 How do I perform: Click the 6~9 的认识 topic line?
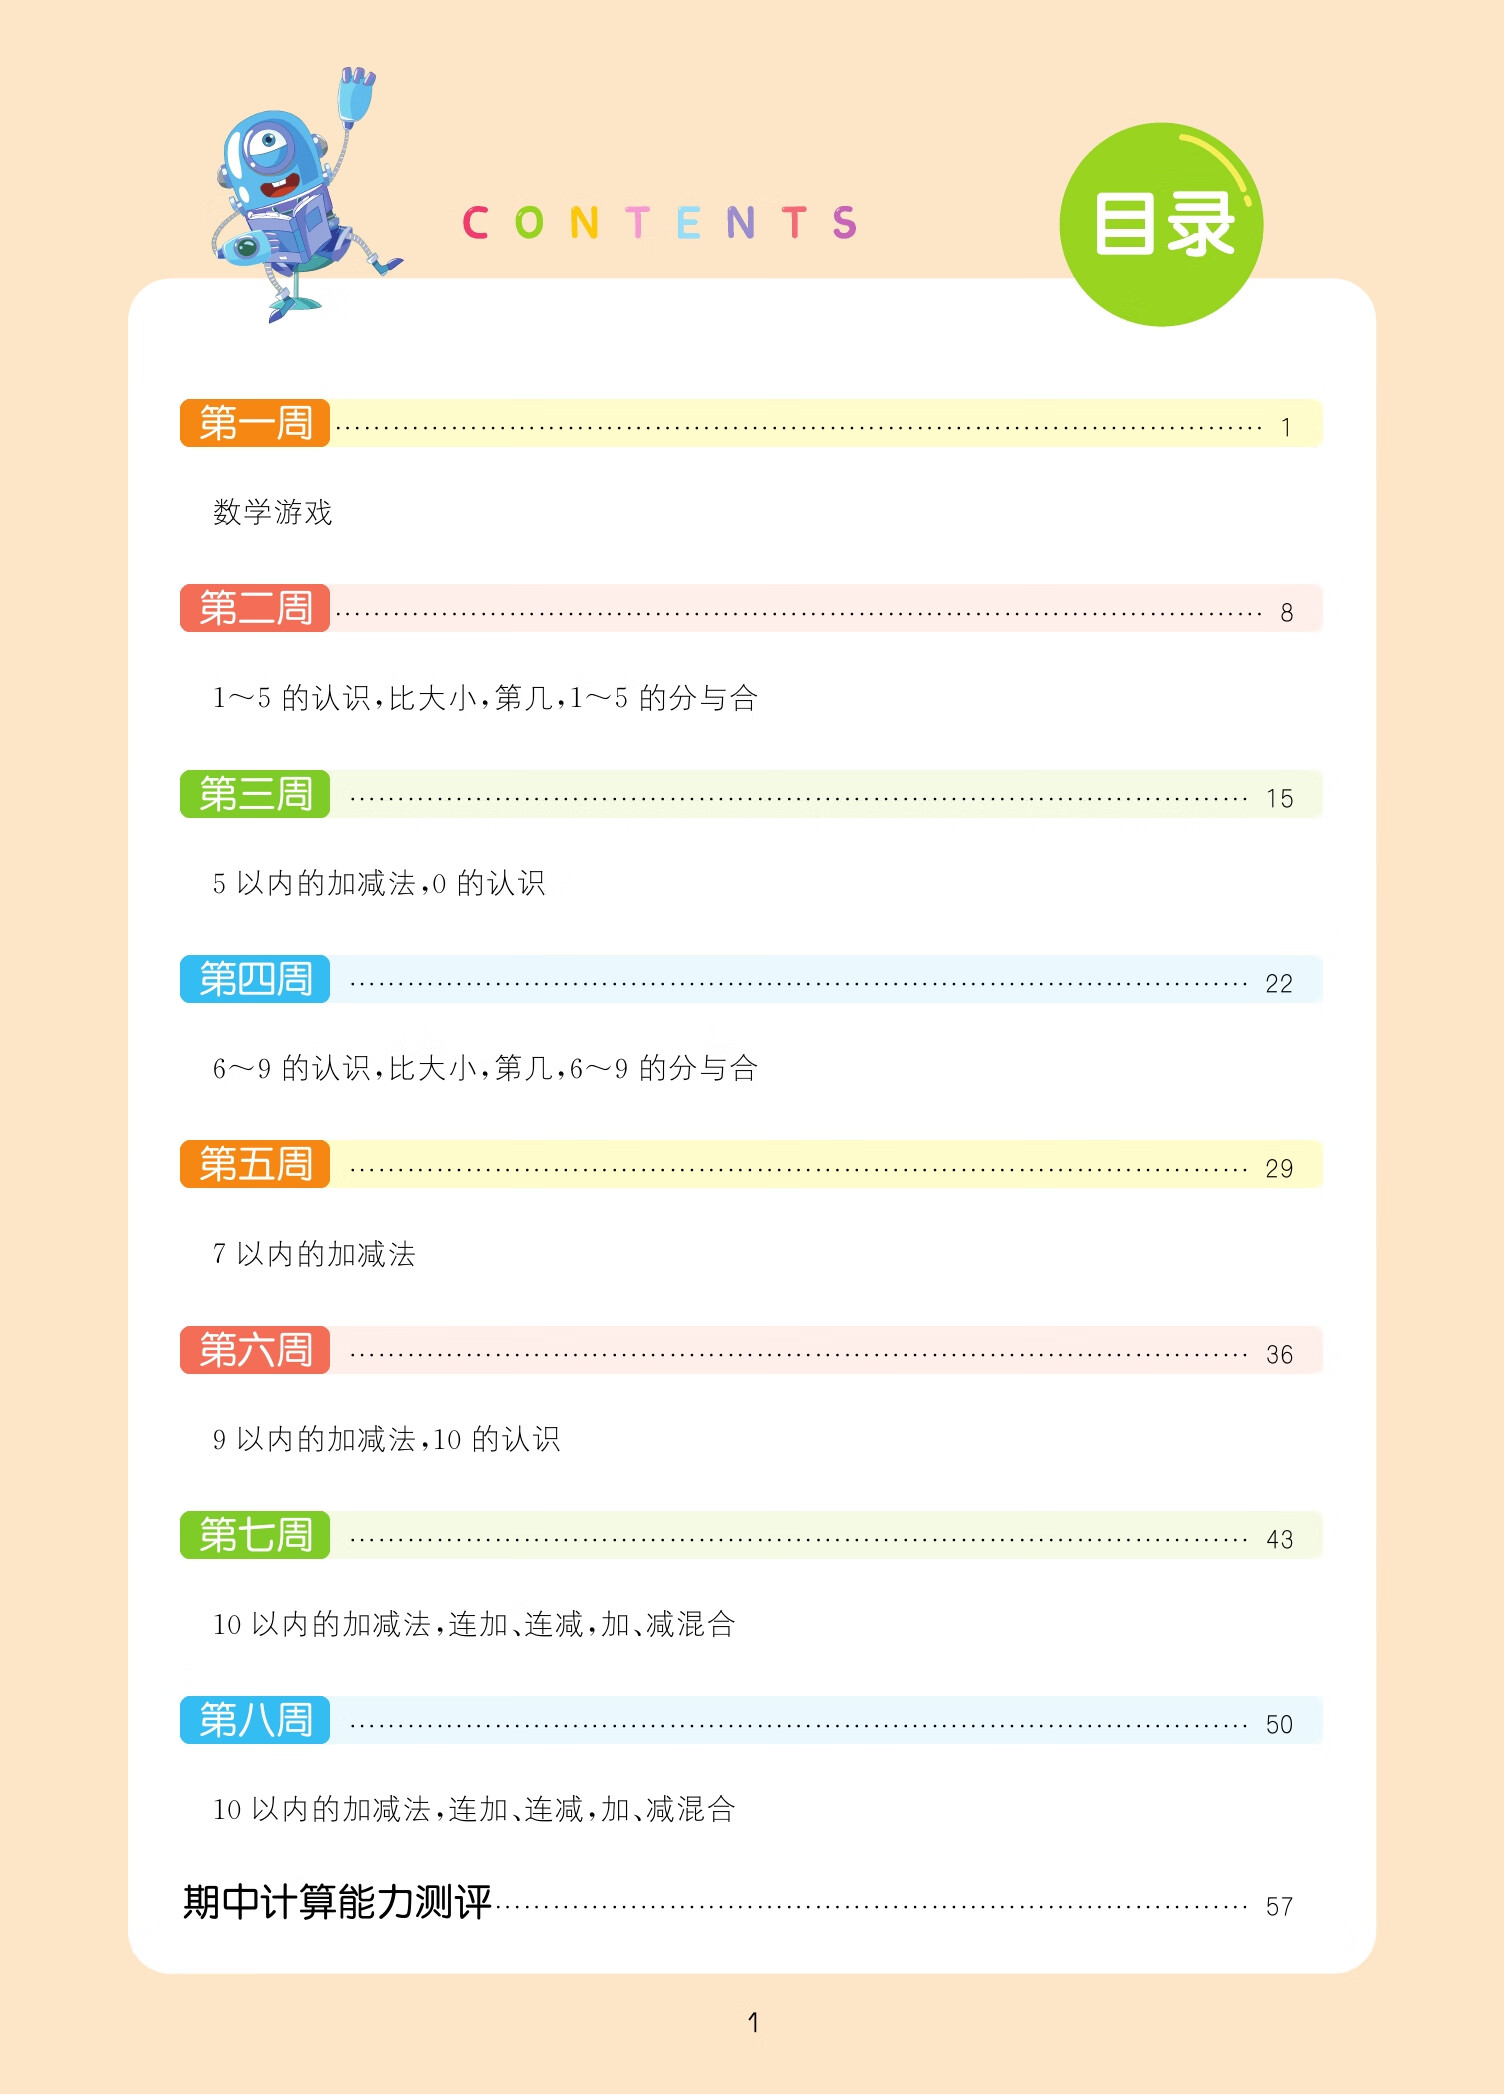click(x=485, y=1068)
